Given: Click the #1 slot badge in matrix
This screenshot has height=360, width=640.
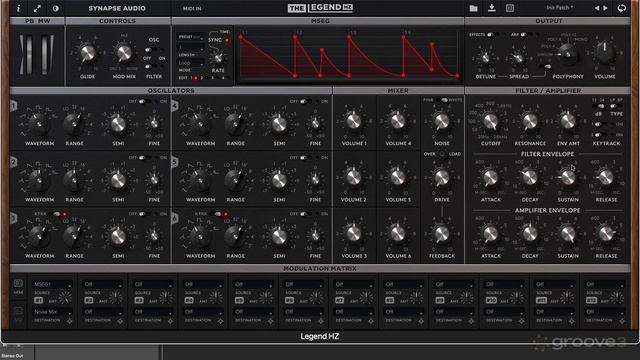Looking at the screenshot, I should click(39, 300).
